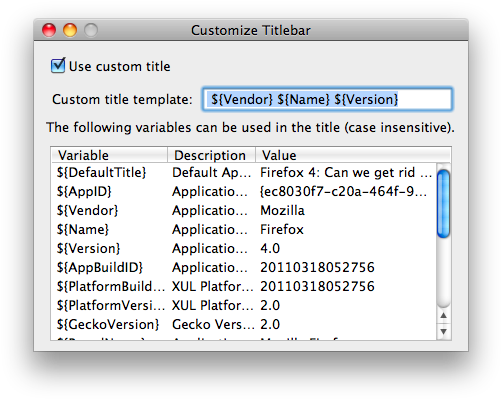The image size is (501, 399).
Task: Select the ${AppBuildID} variable row
Action: (x=244, y=268)
